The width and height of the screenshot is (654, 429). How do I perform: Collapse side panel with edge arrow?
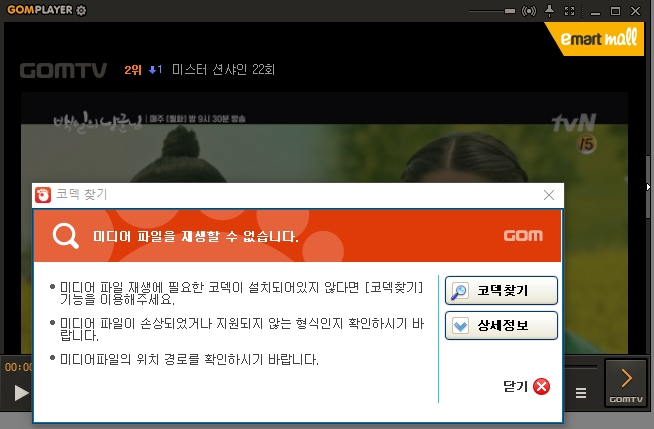coord(648,187)
